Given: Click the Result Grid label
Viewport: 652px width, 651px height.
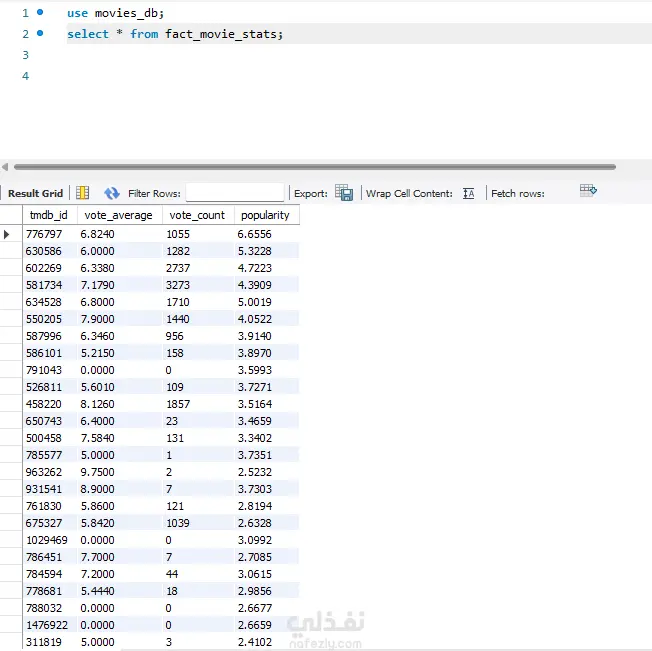Looking at the screenshot, I should click(35, 193).
